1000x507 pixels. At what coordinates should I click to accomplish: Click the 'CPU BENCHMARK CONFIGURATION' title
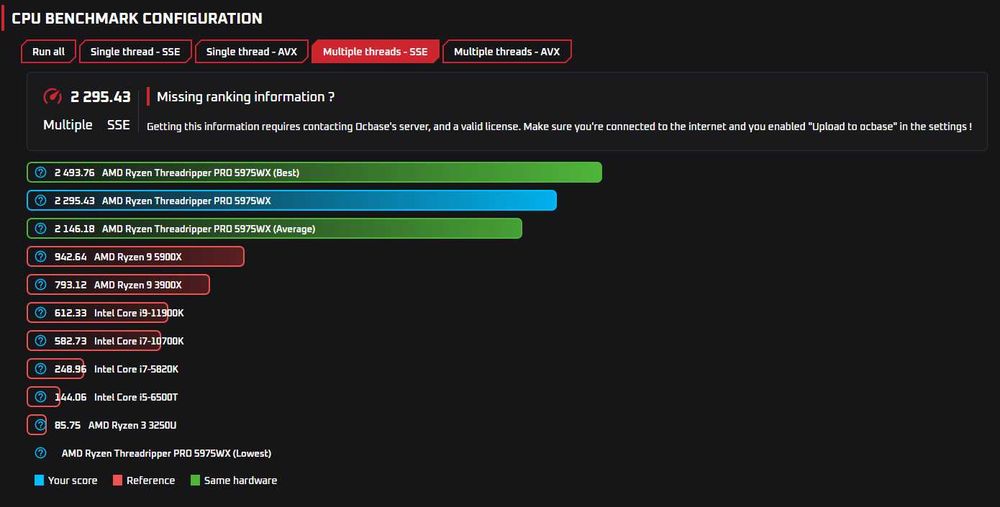136,18
